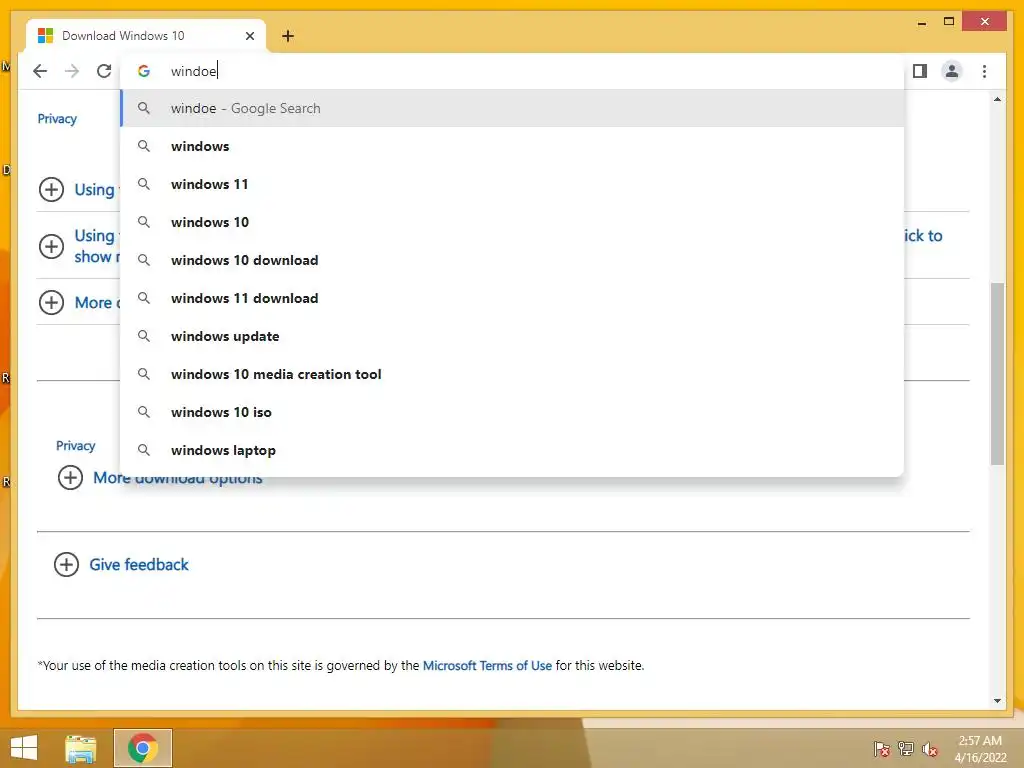Choose 'windows 10 media creation tool' suggestion
Image resolution: width=1024 pixels, height=768 pixels.
(x=513, y=374)
